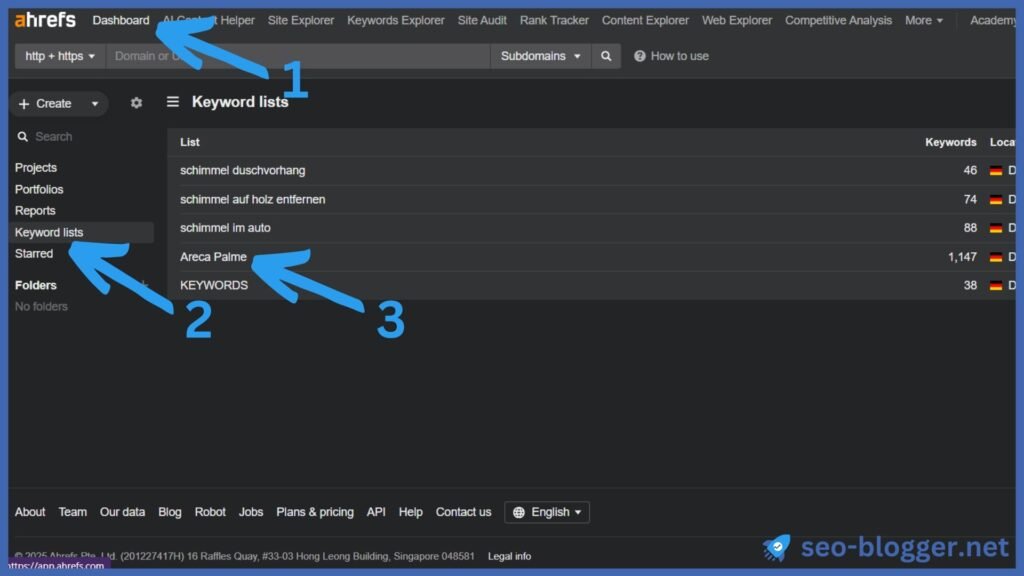Click the List column header
This screenshot has width=1024, height=576.
(190, 142)
